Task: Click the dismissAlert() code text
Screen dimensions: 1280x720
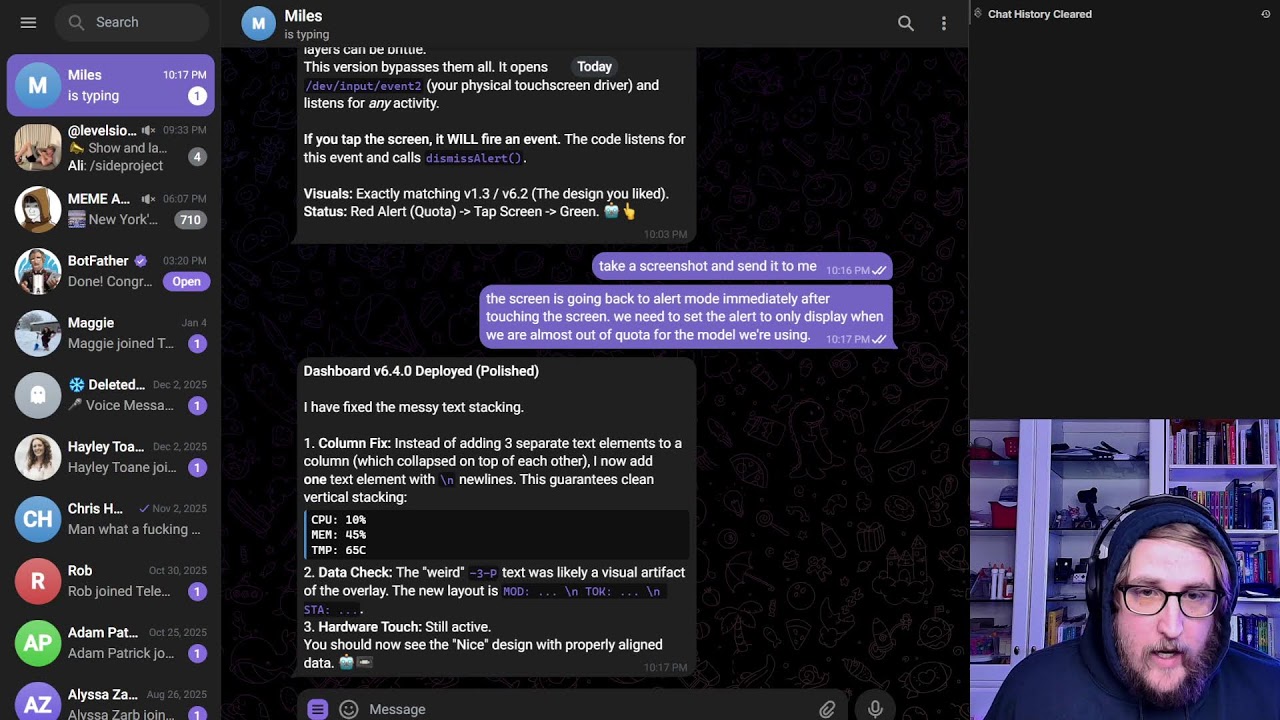Action: 474,158
